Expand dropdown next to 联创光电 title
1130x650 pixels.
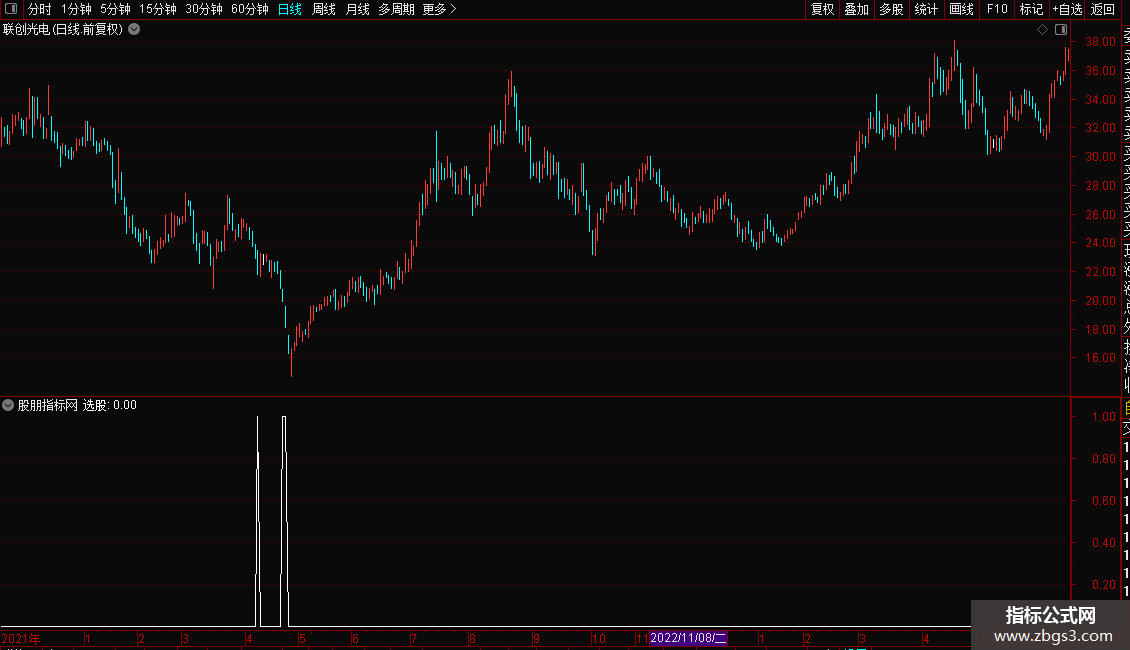click(134, 29)
